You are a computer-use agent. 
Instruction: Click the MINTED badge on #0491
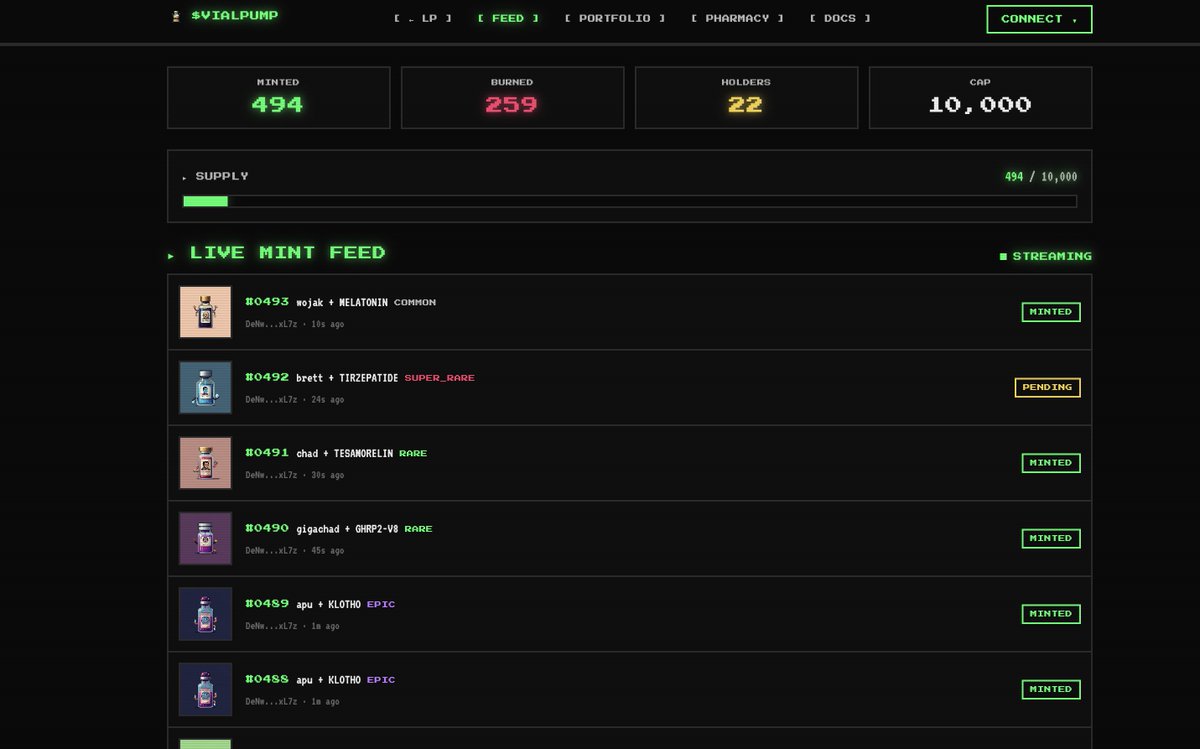pos(1051,463)
